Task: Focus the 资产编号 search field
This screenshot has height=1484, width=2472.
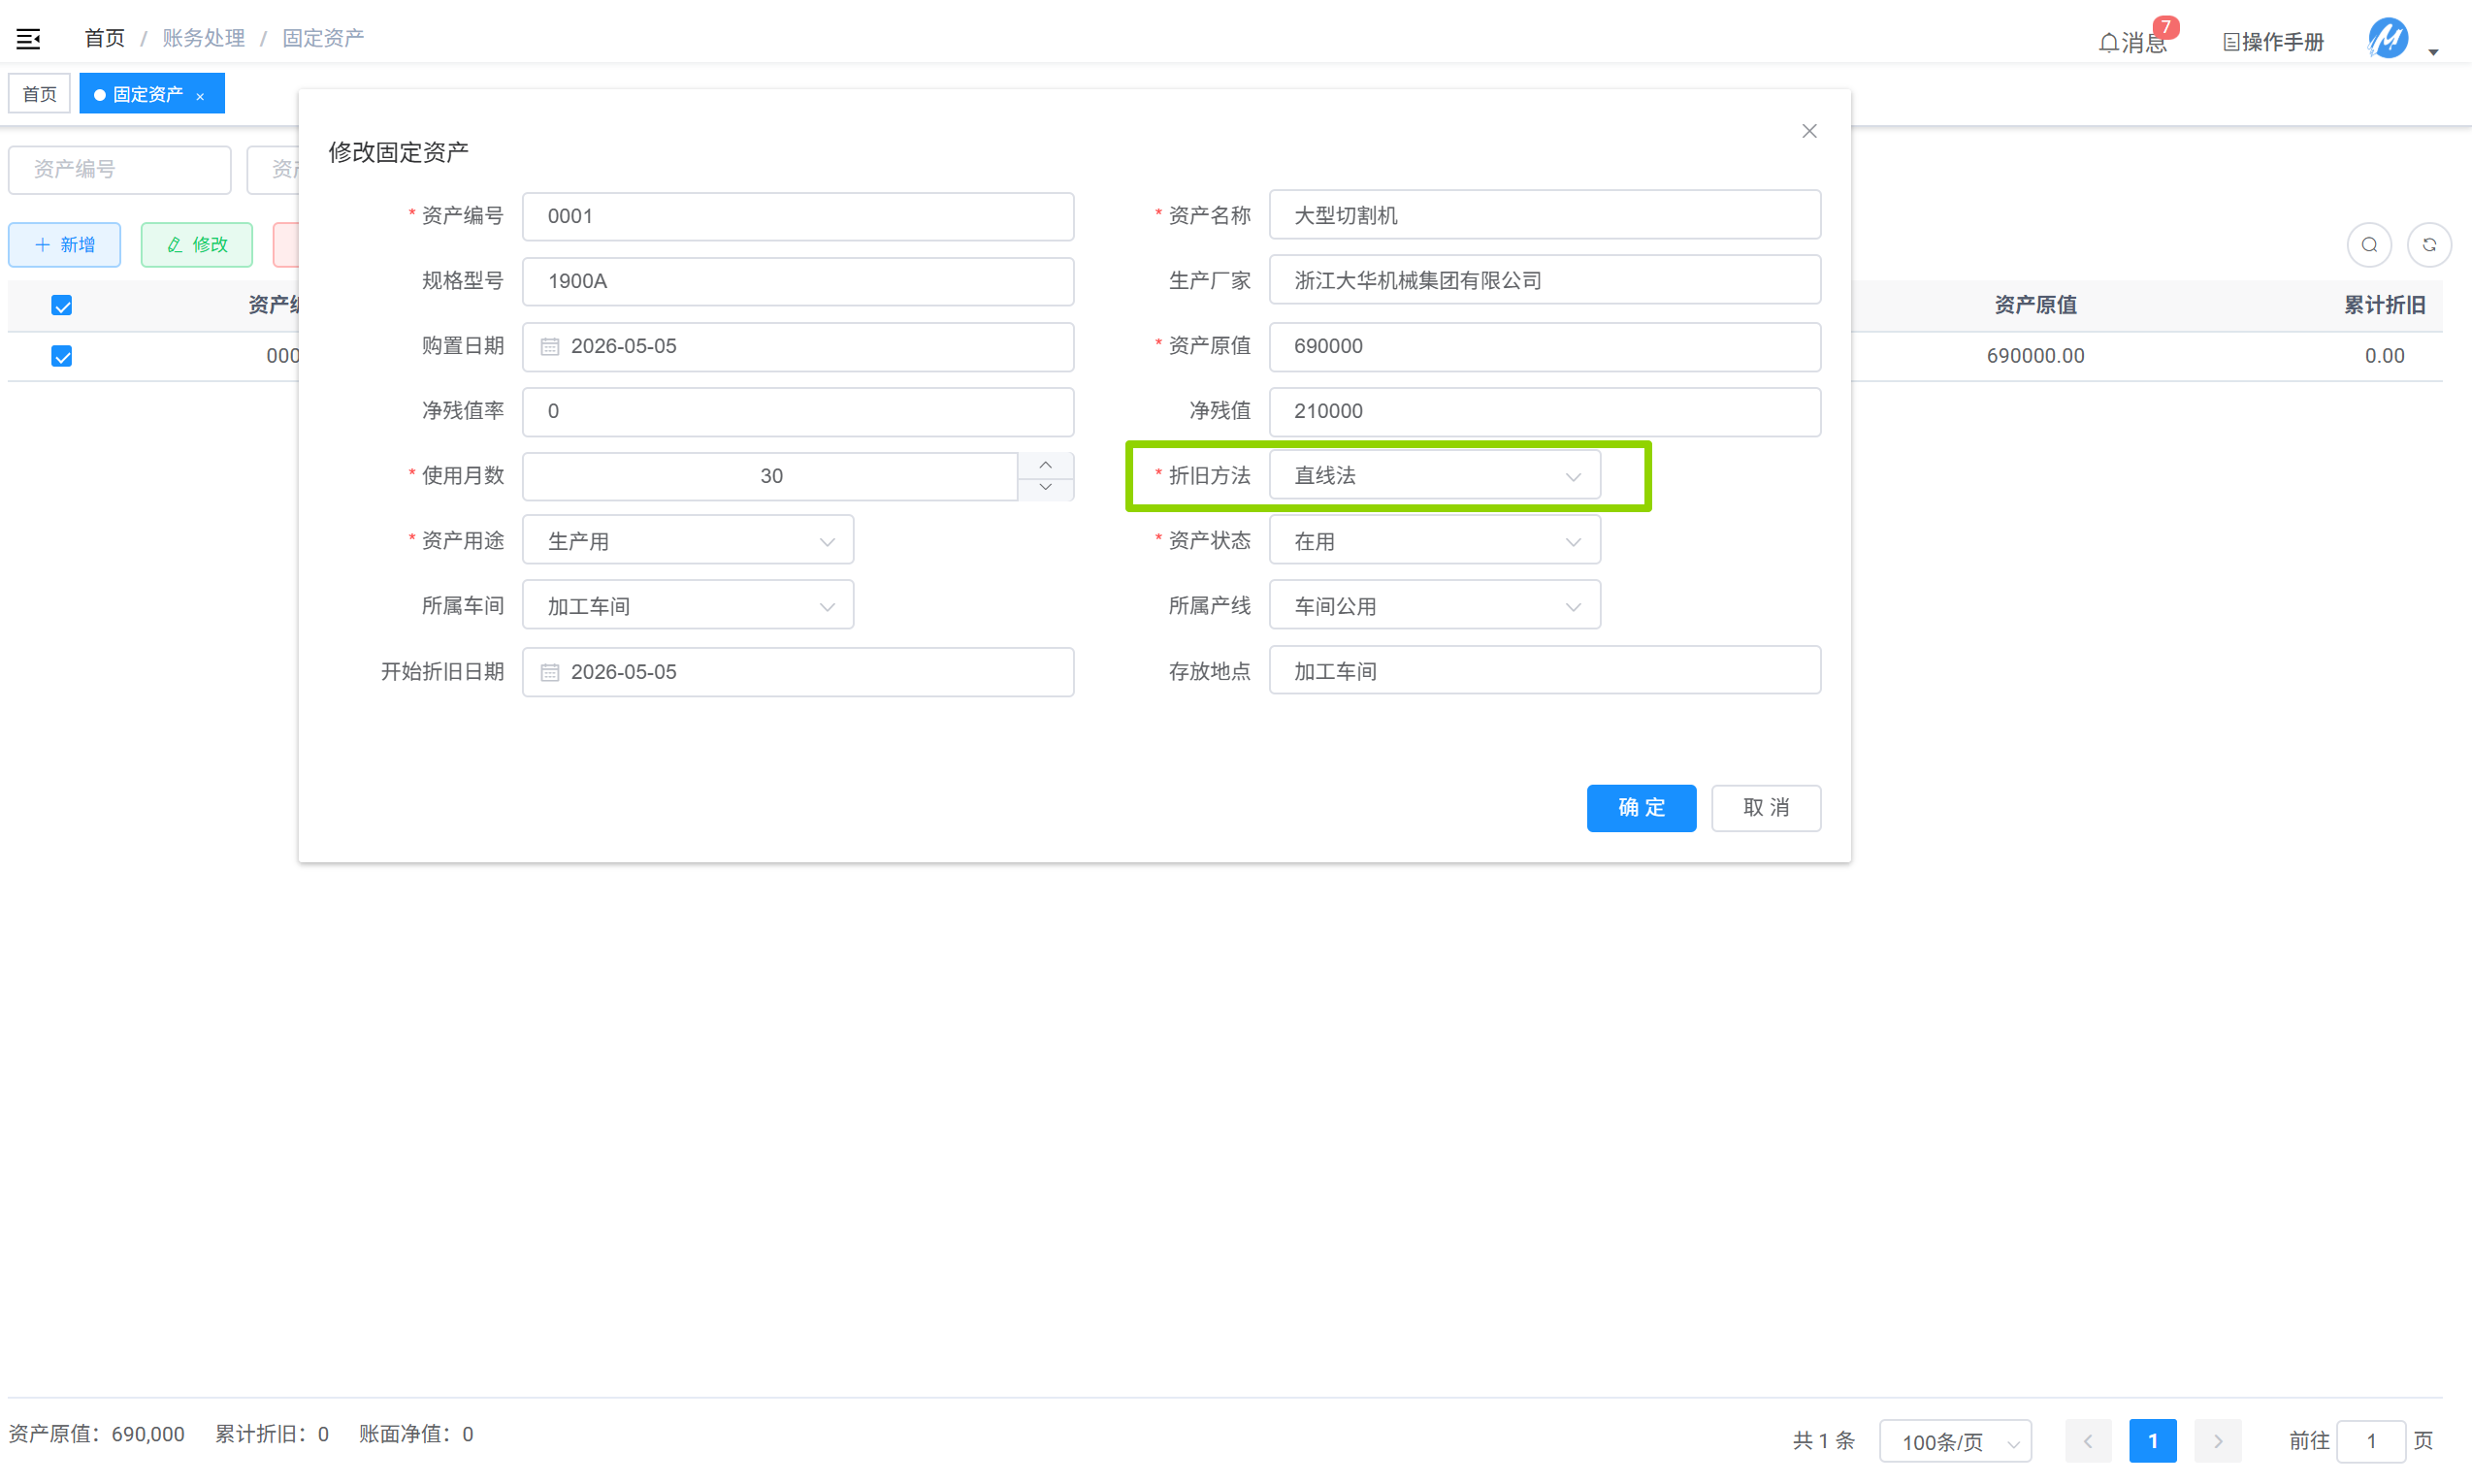Action: pos(119,170)
